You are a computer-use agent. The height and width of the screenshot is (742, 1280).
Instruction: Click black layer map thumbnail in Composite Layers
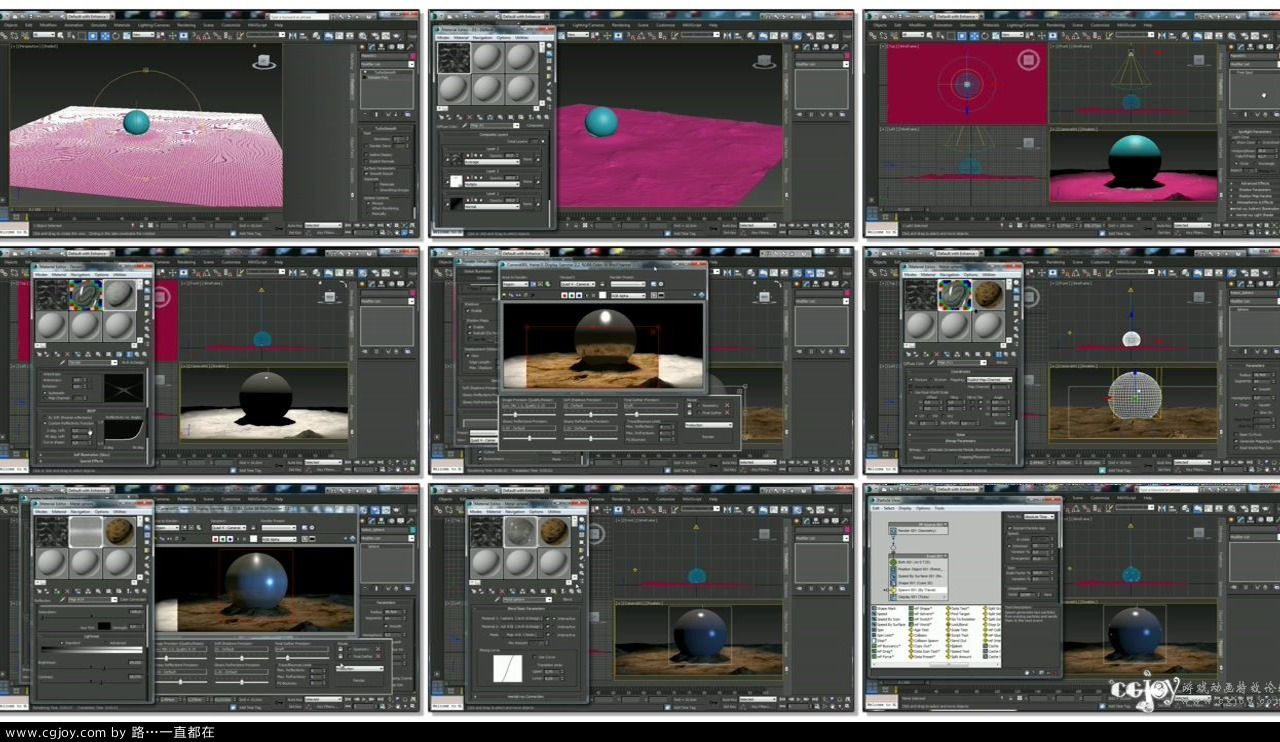[456, 203]
